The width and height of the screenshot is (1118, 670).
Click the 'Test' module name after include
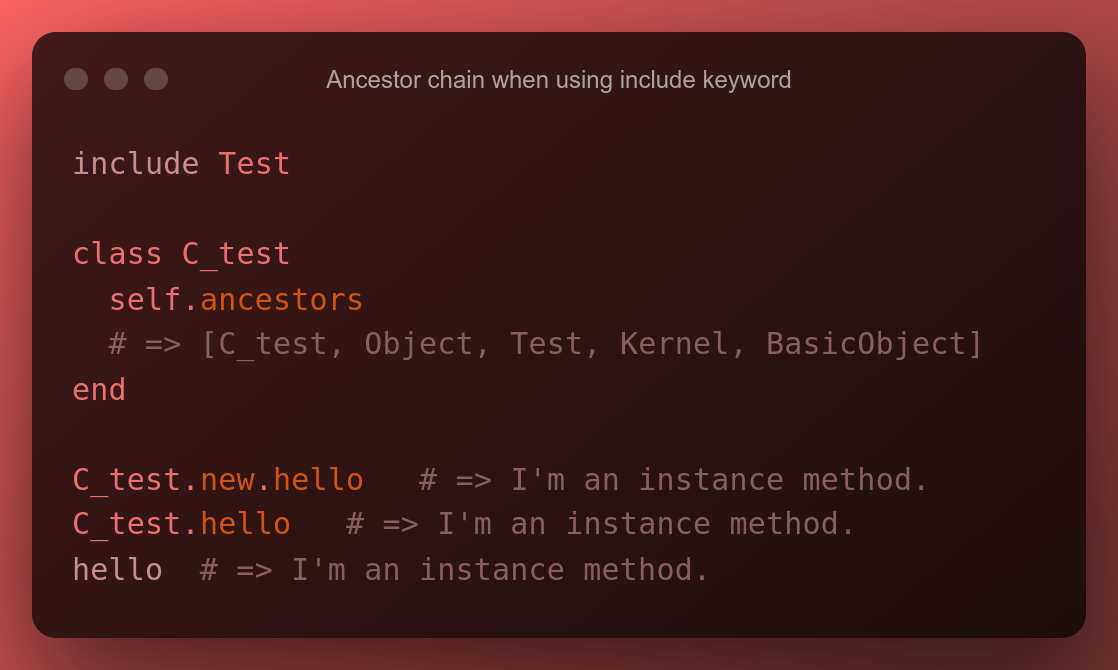coord(254,164)
